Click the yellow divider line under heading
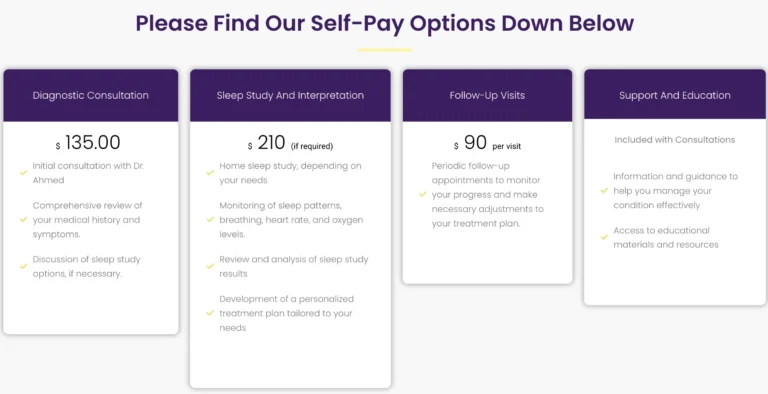The height and width of the screenshot is (394, 768). [384, 50]
